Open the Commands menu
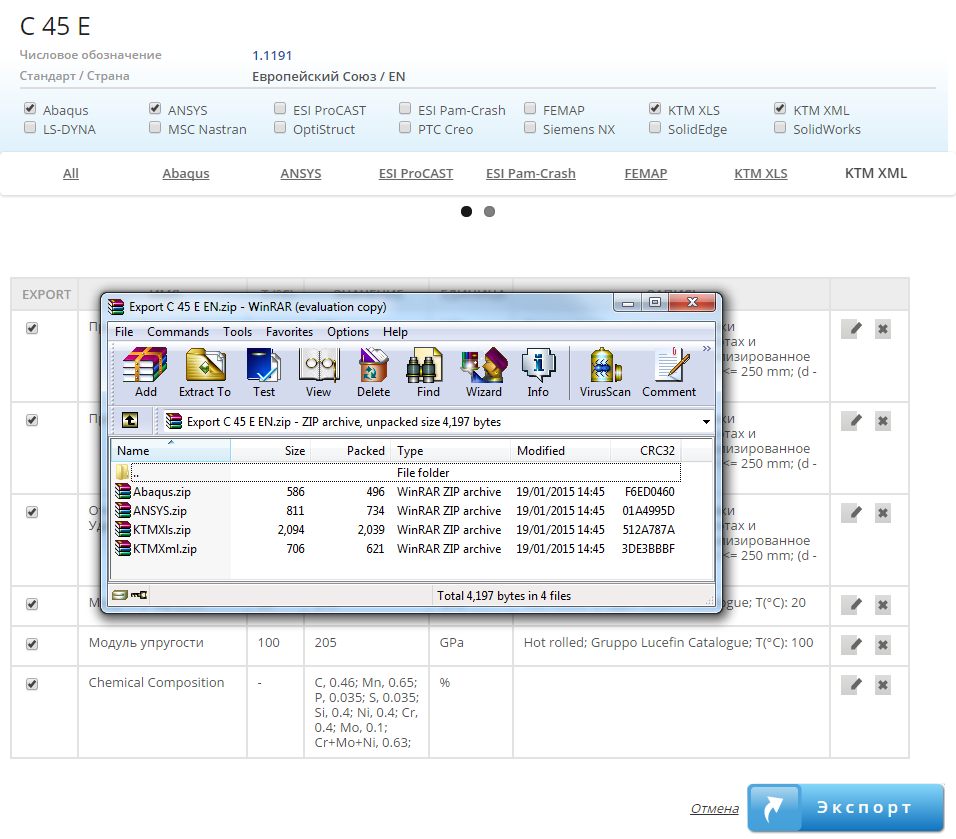The image size is (956, 839). click(178, 332)
